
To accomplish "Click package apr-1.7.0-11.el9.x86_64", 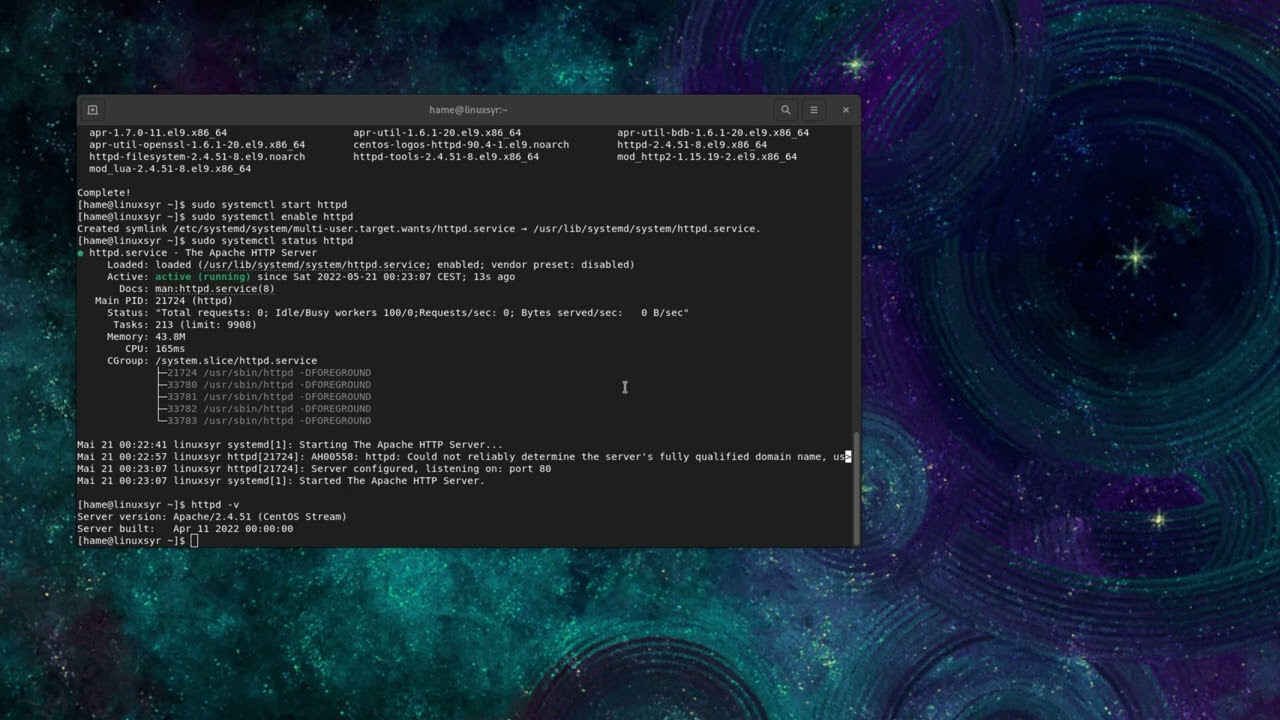I will (158, 133).
